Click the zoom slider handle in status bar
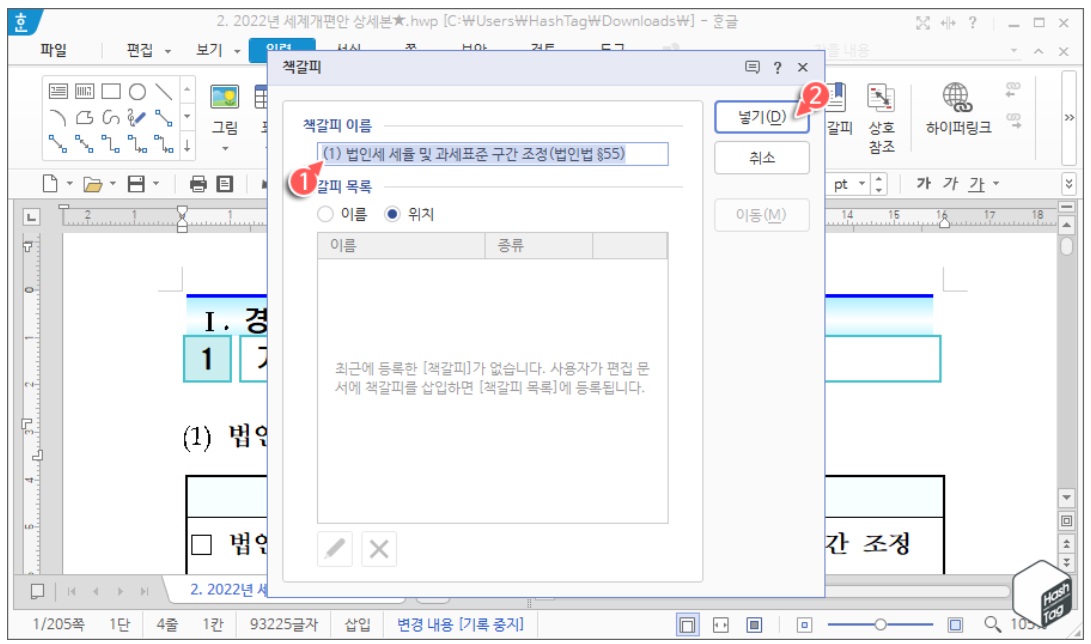1091x644 pixels. coord(880,625)
